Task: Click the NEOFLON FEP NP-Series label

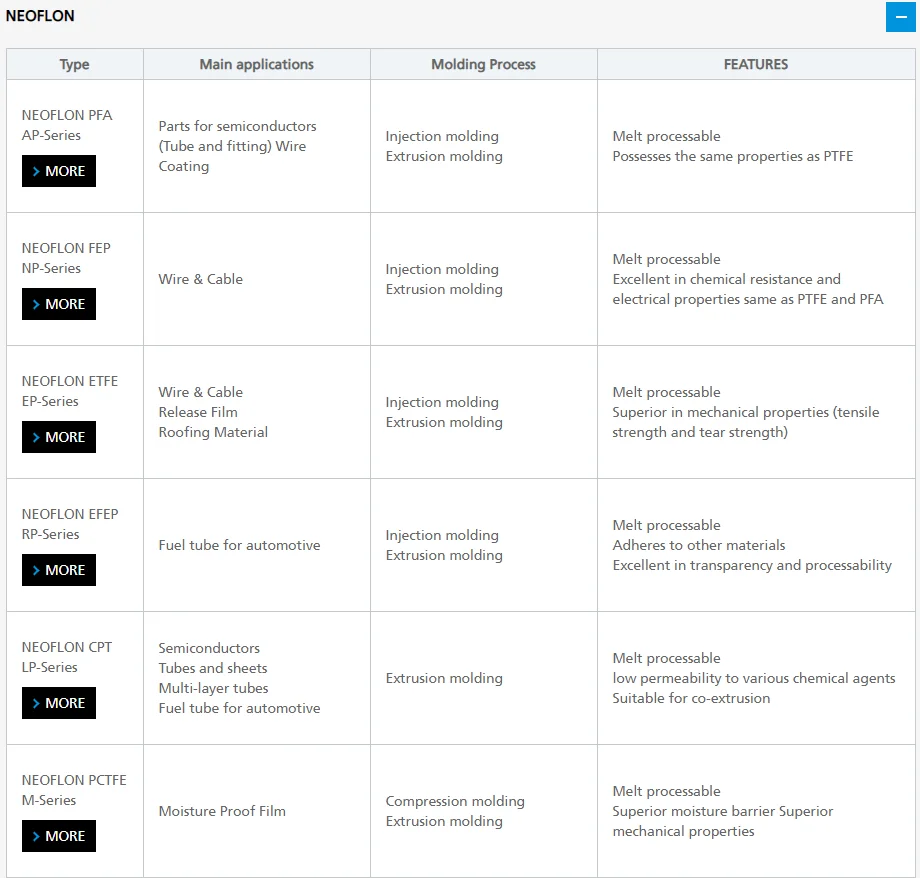Action: coord(66,258)
